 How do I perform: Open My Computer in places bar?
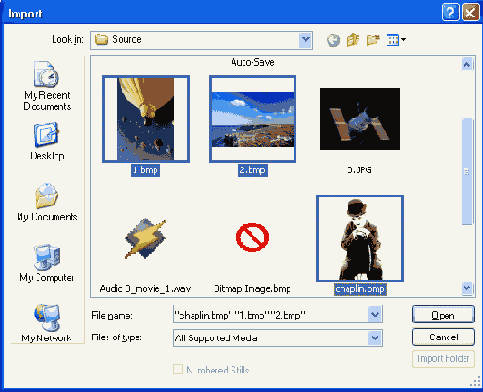click(47, 263)
